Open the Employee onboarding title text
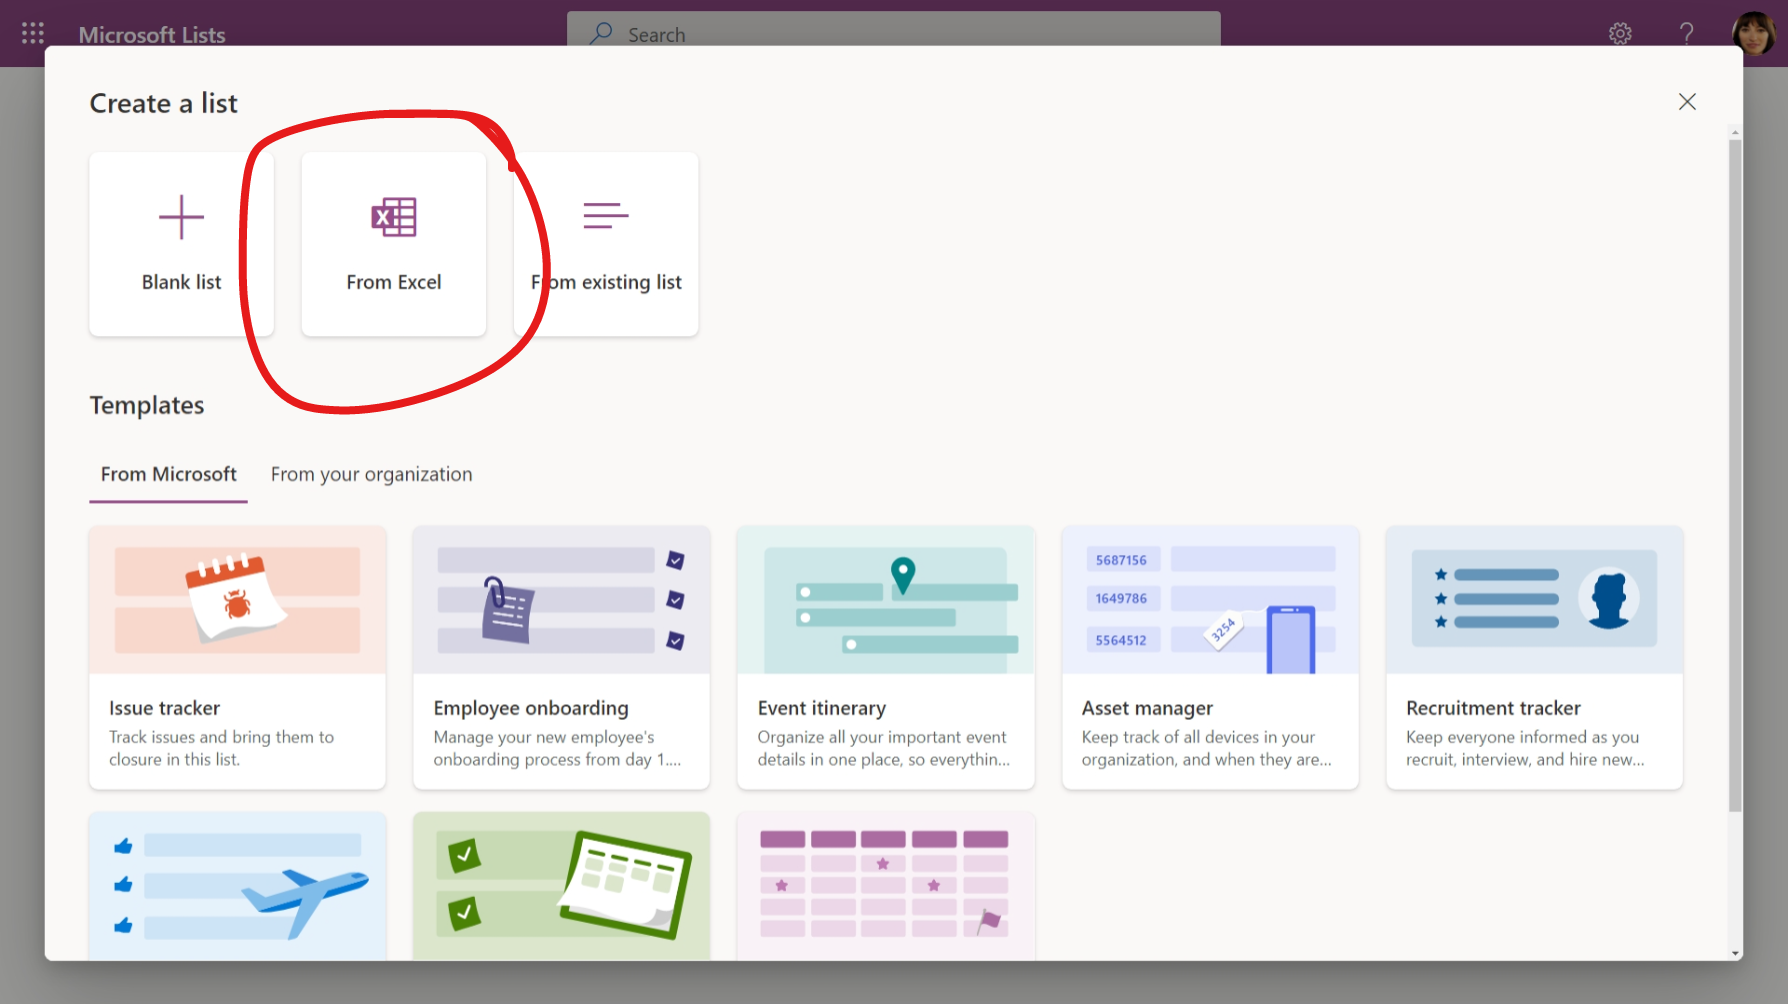 pyautogui.click(x=531, y=708)
